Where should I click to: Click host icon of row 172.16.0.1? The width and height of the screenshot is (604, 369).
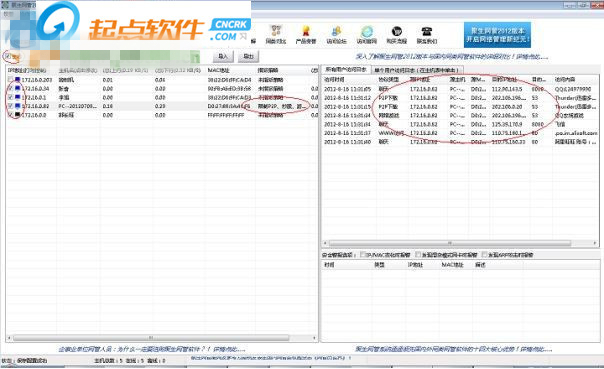click(x=17, y=97)
